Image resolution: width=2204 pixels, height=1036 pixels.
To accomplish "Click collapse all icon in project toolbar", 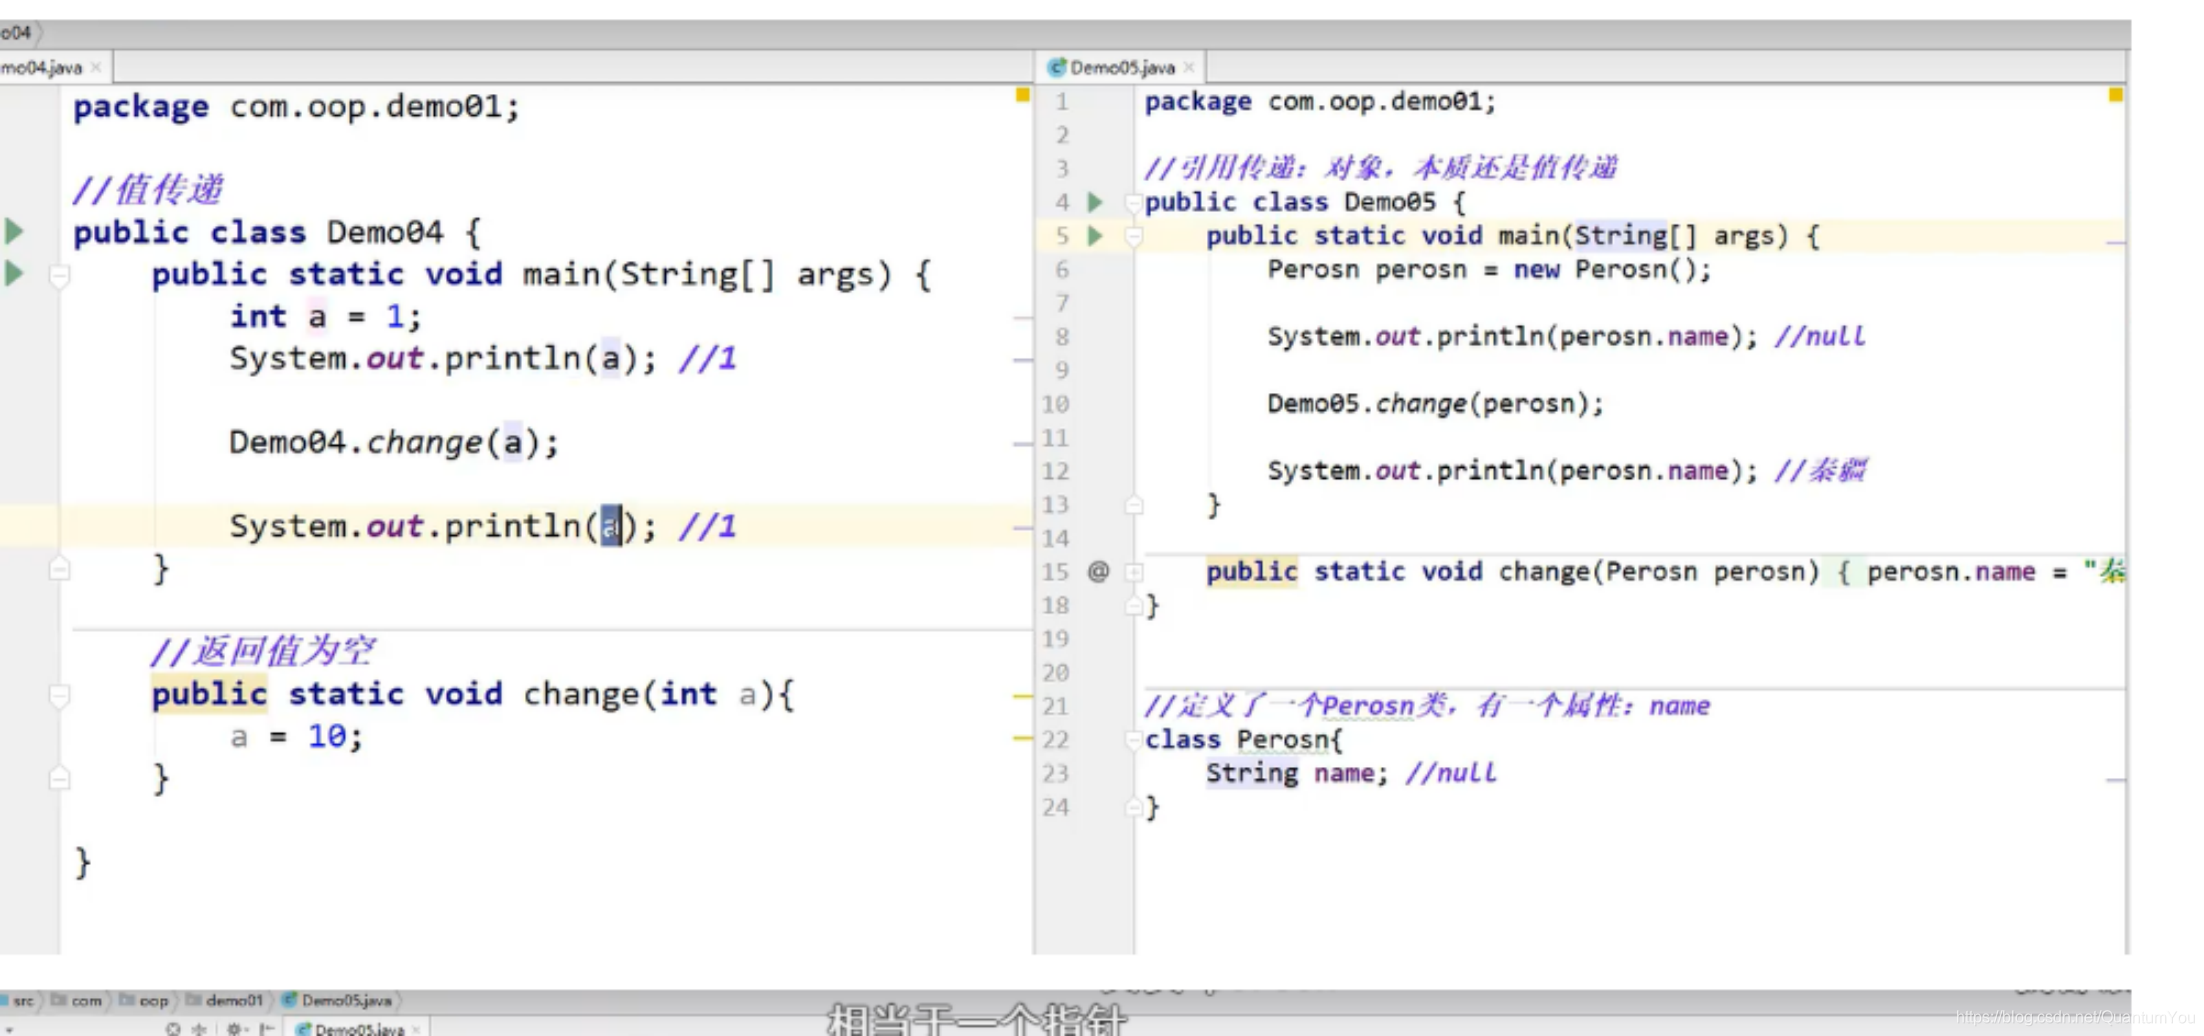I will pyautogui.click(x=199, y=1028).
